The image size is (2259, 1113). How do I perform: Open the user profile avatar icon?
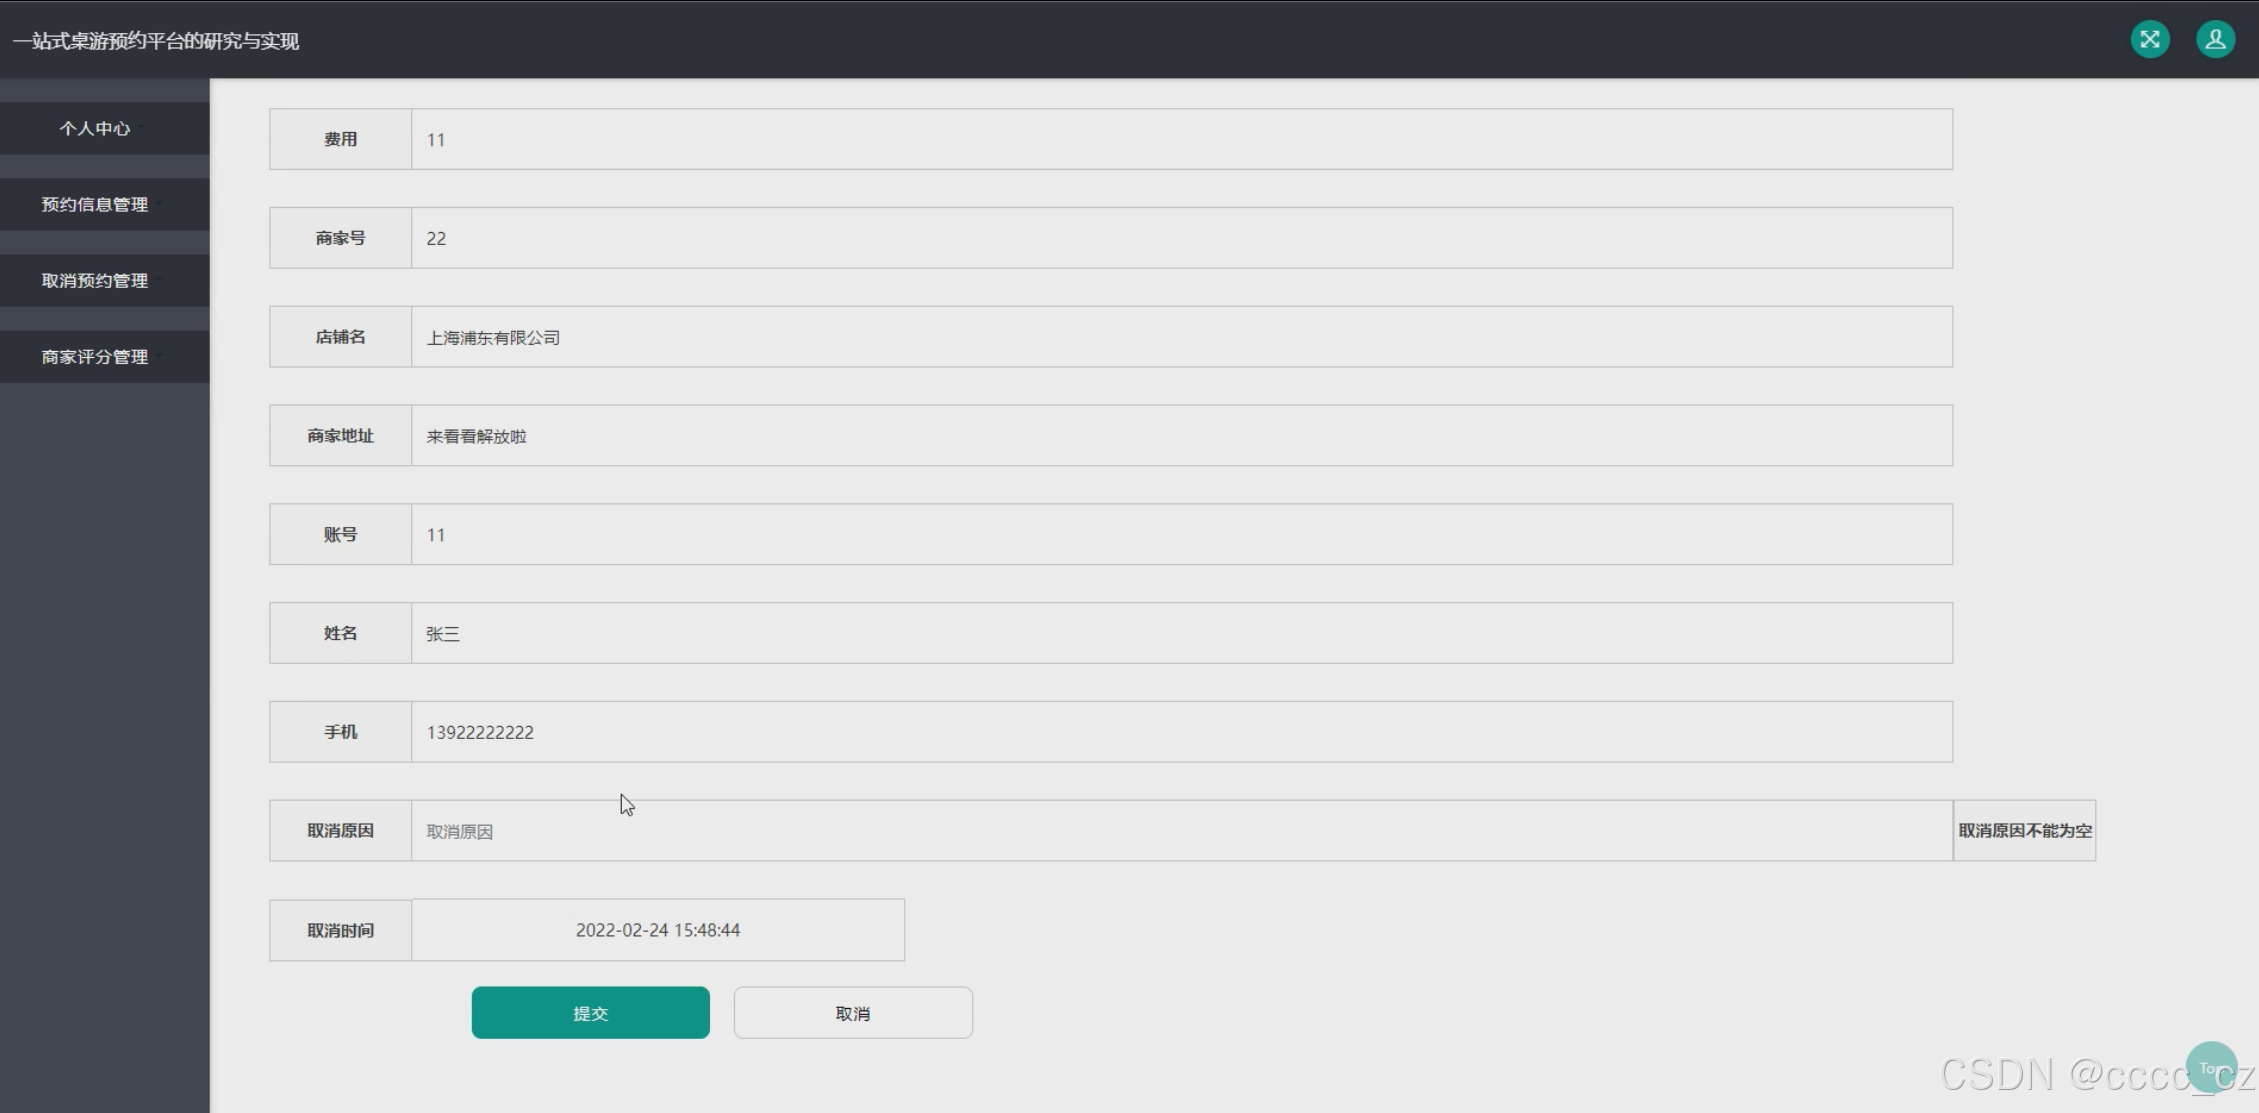pyautogui.click(x=2215, y=40)
